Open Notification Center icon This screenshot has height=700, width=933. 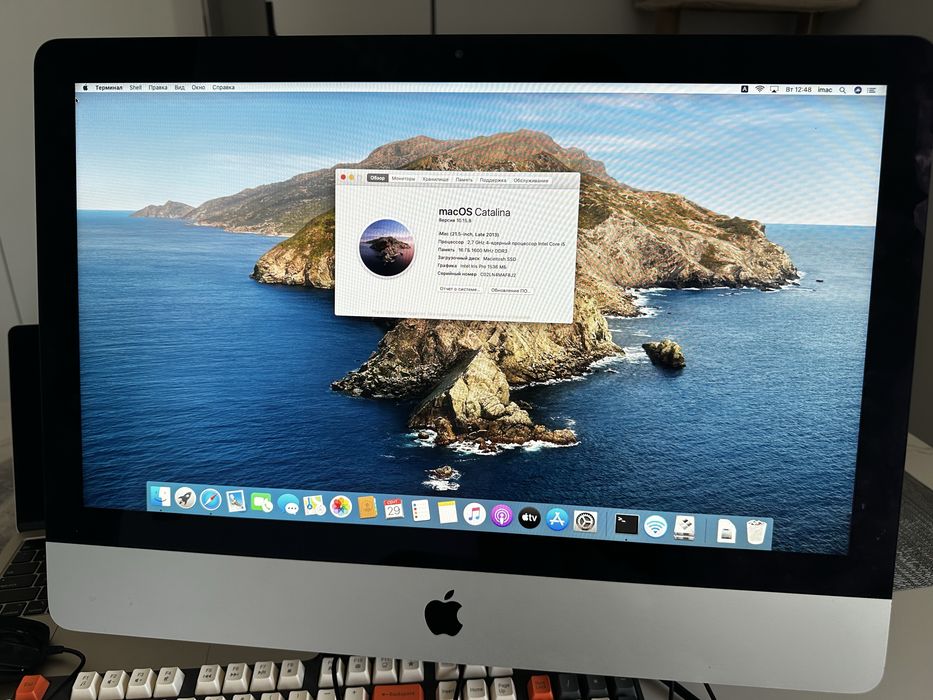point(872,90)
